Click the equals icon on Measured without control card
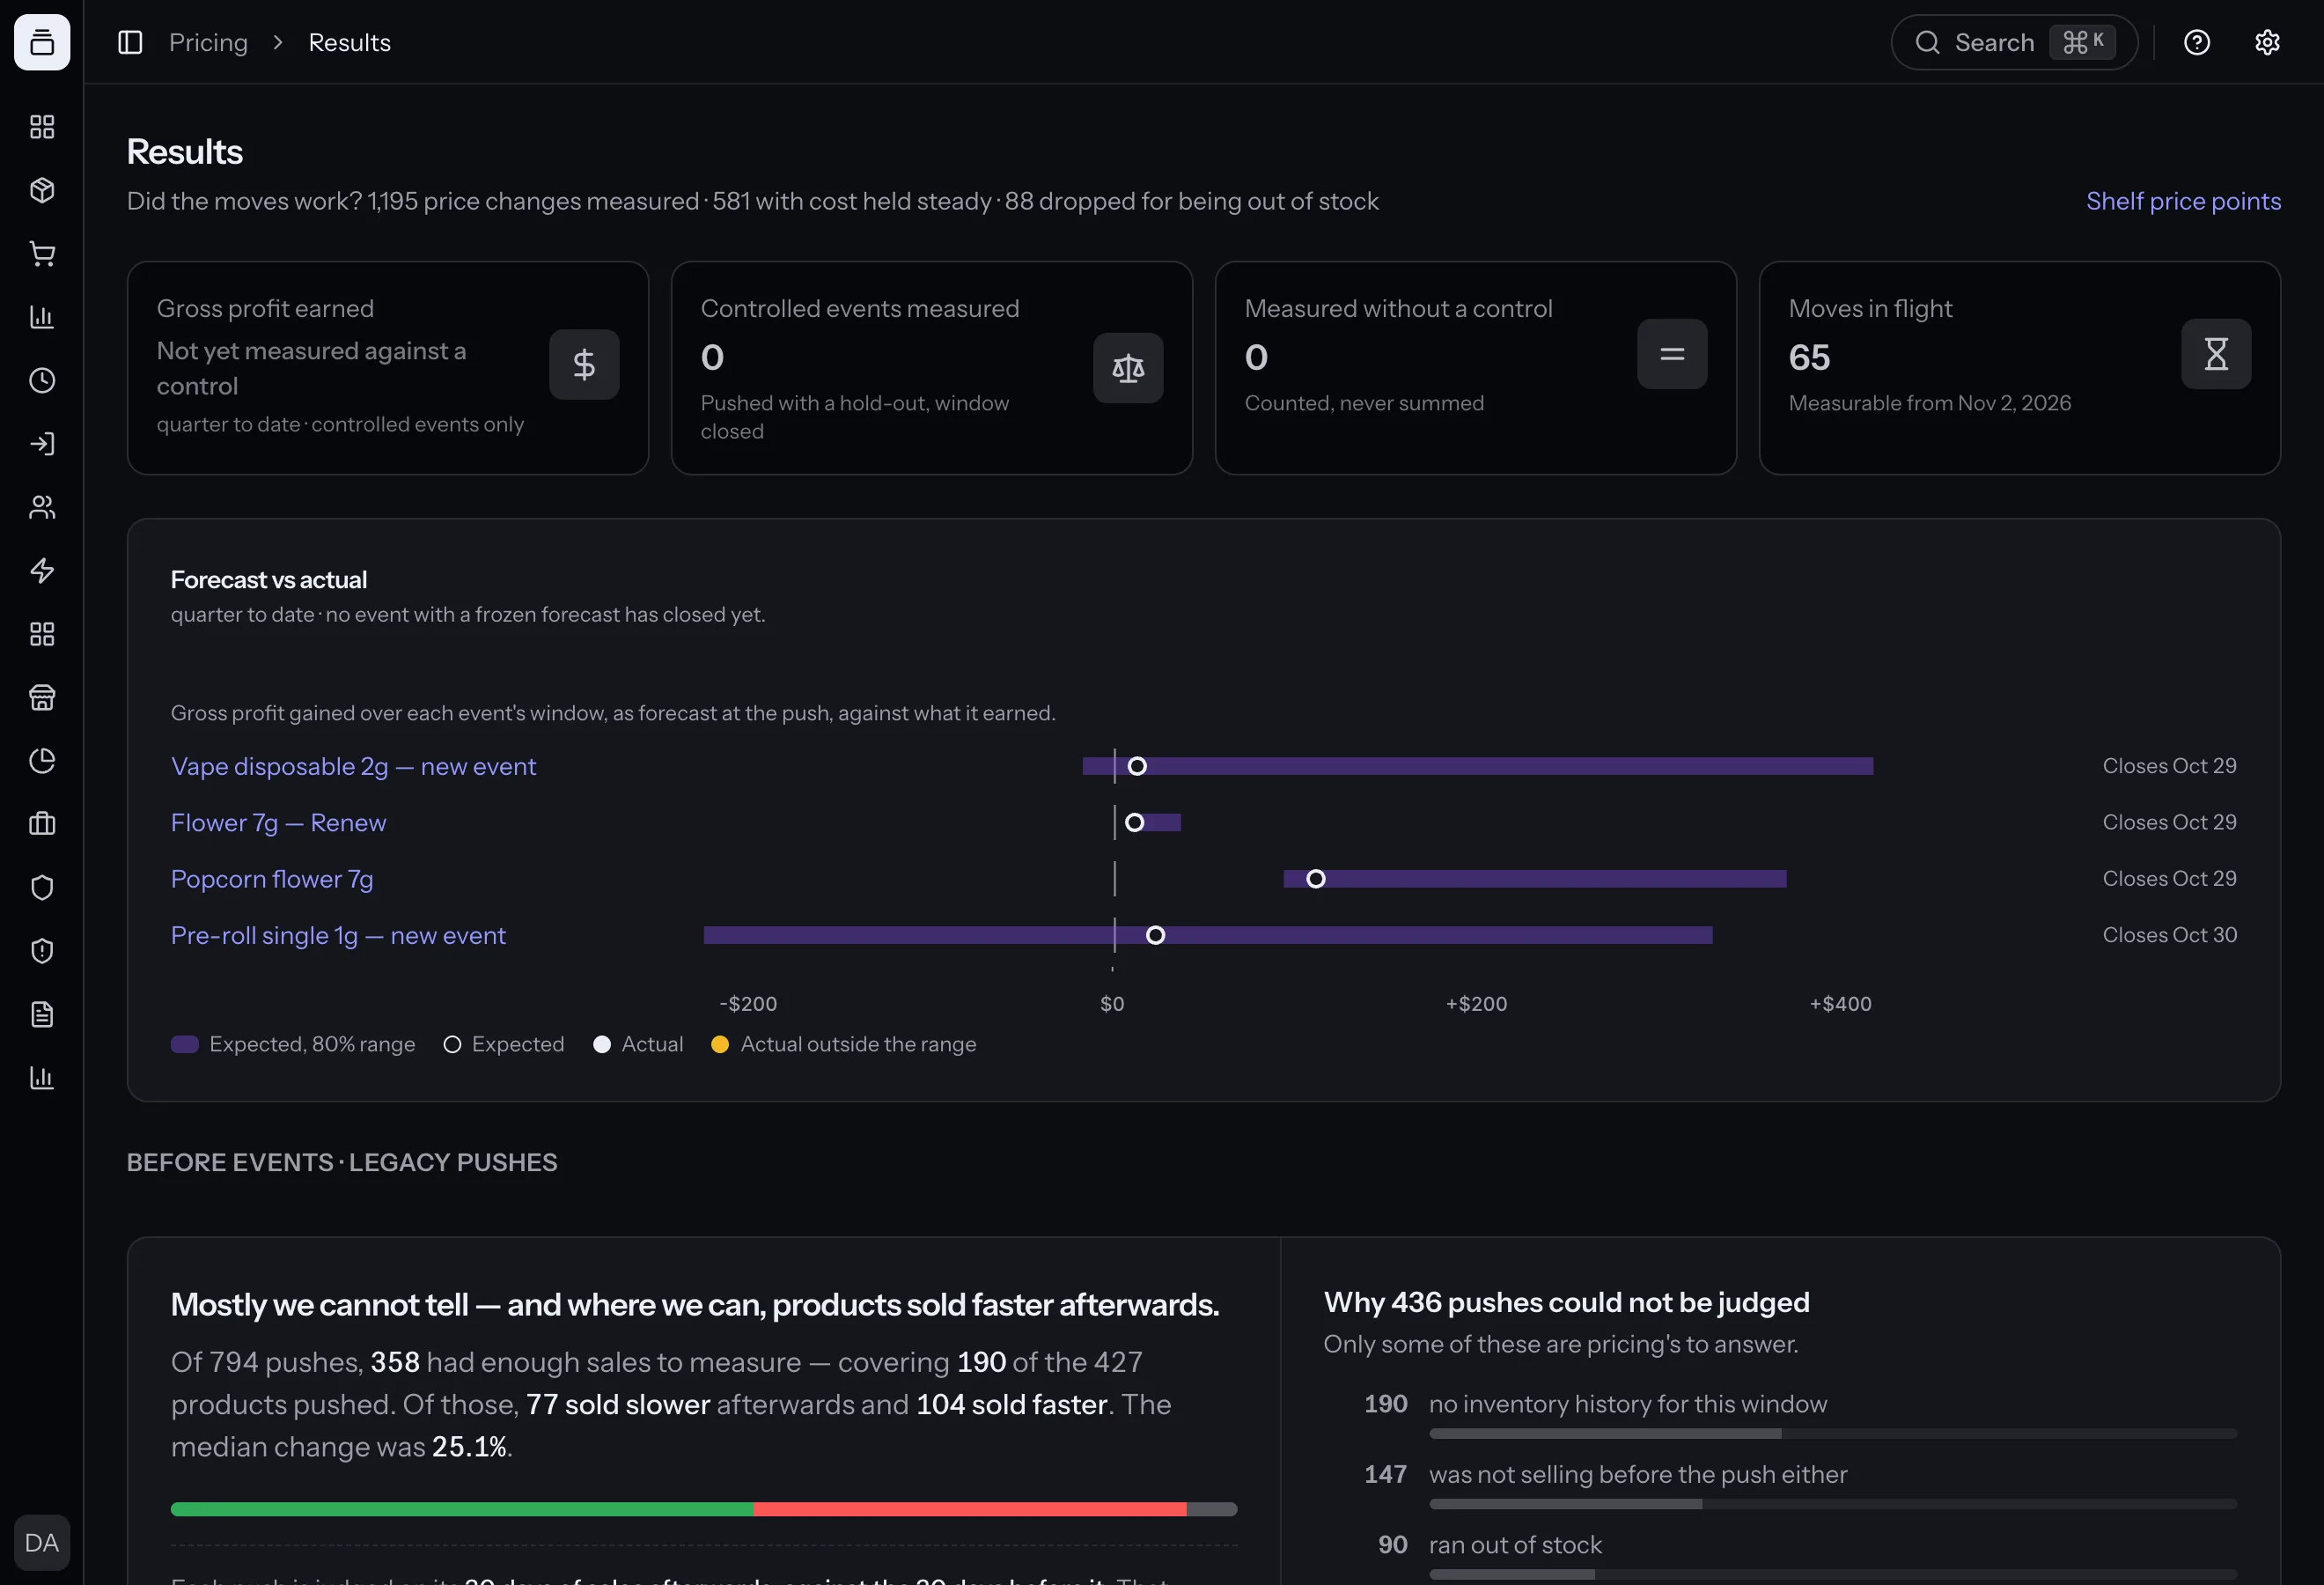 point(1672,354)
